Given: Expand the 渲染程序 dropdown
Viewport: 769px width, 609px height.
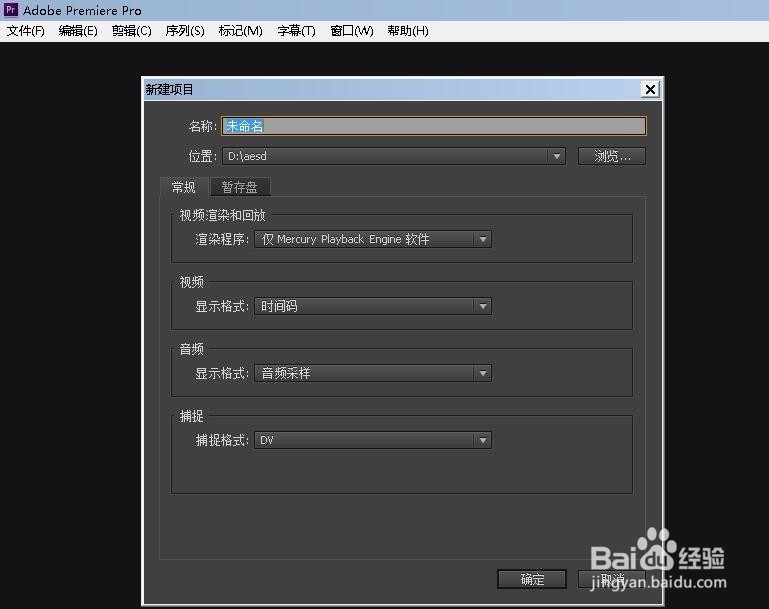Looking at the screenshot, I should click(x=373, y=239).
